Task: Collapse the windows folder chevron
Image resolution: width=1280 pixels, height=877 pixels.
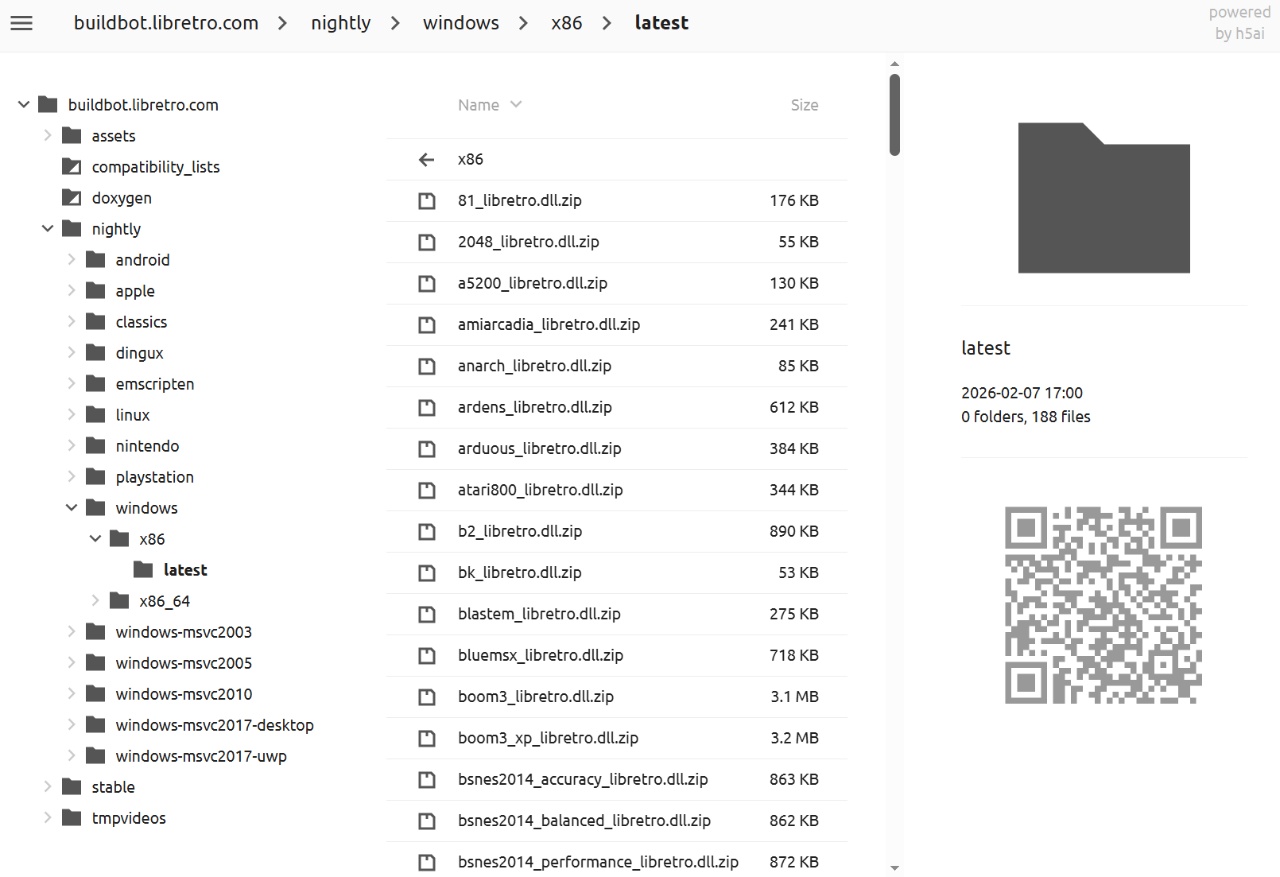Action: (x=72, y=508)
